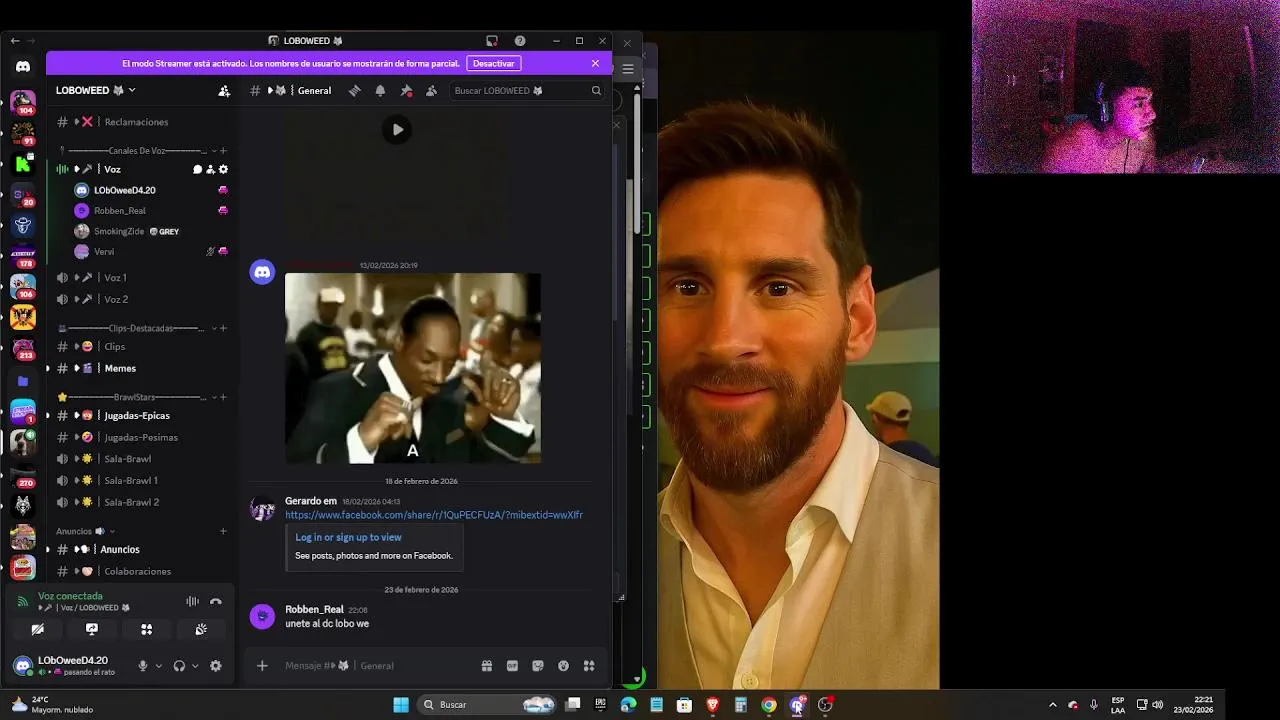Open the Help question mark icon
The height and width of the screenshot is (720, 1280).
[x=520, y=41]
